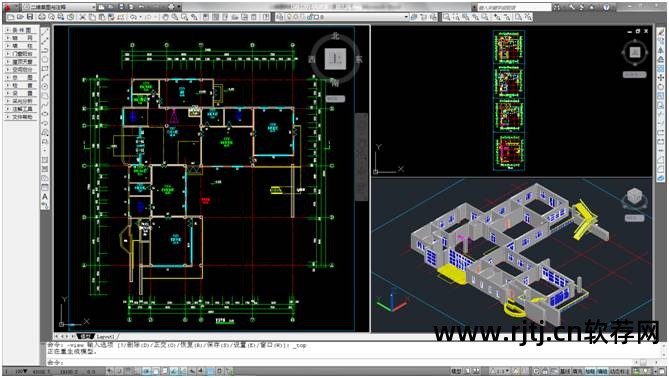Toggle the 加粗 status bar button
The height and width of the screenshot is (378, 669).
click(x=590, y=371)
